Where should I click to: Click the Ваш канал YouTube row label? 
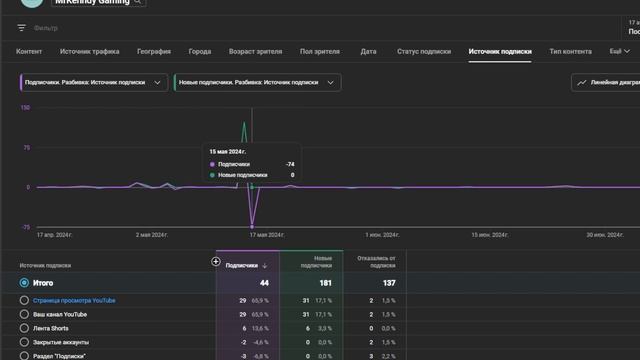tap(60, 314)
